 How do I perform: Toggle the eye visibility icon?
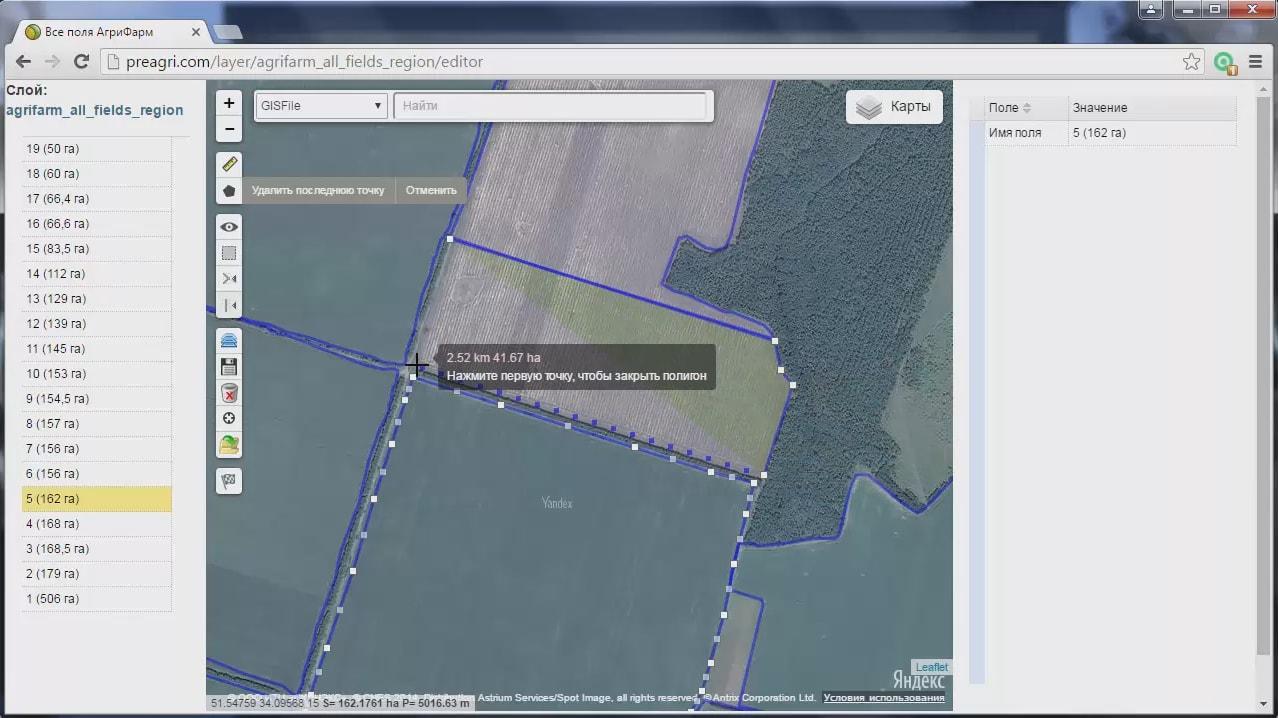click(x=229, y=227)
